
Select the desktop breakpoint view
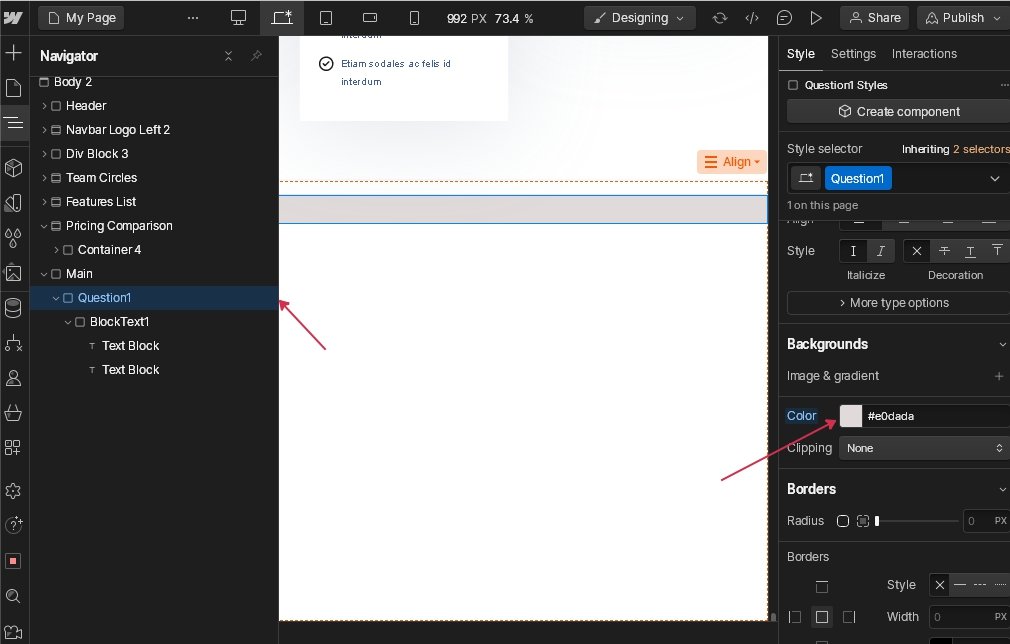pos(238,18)
